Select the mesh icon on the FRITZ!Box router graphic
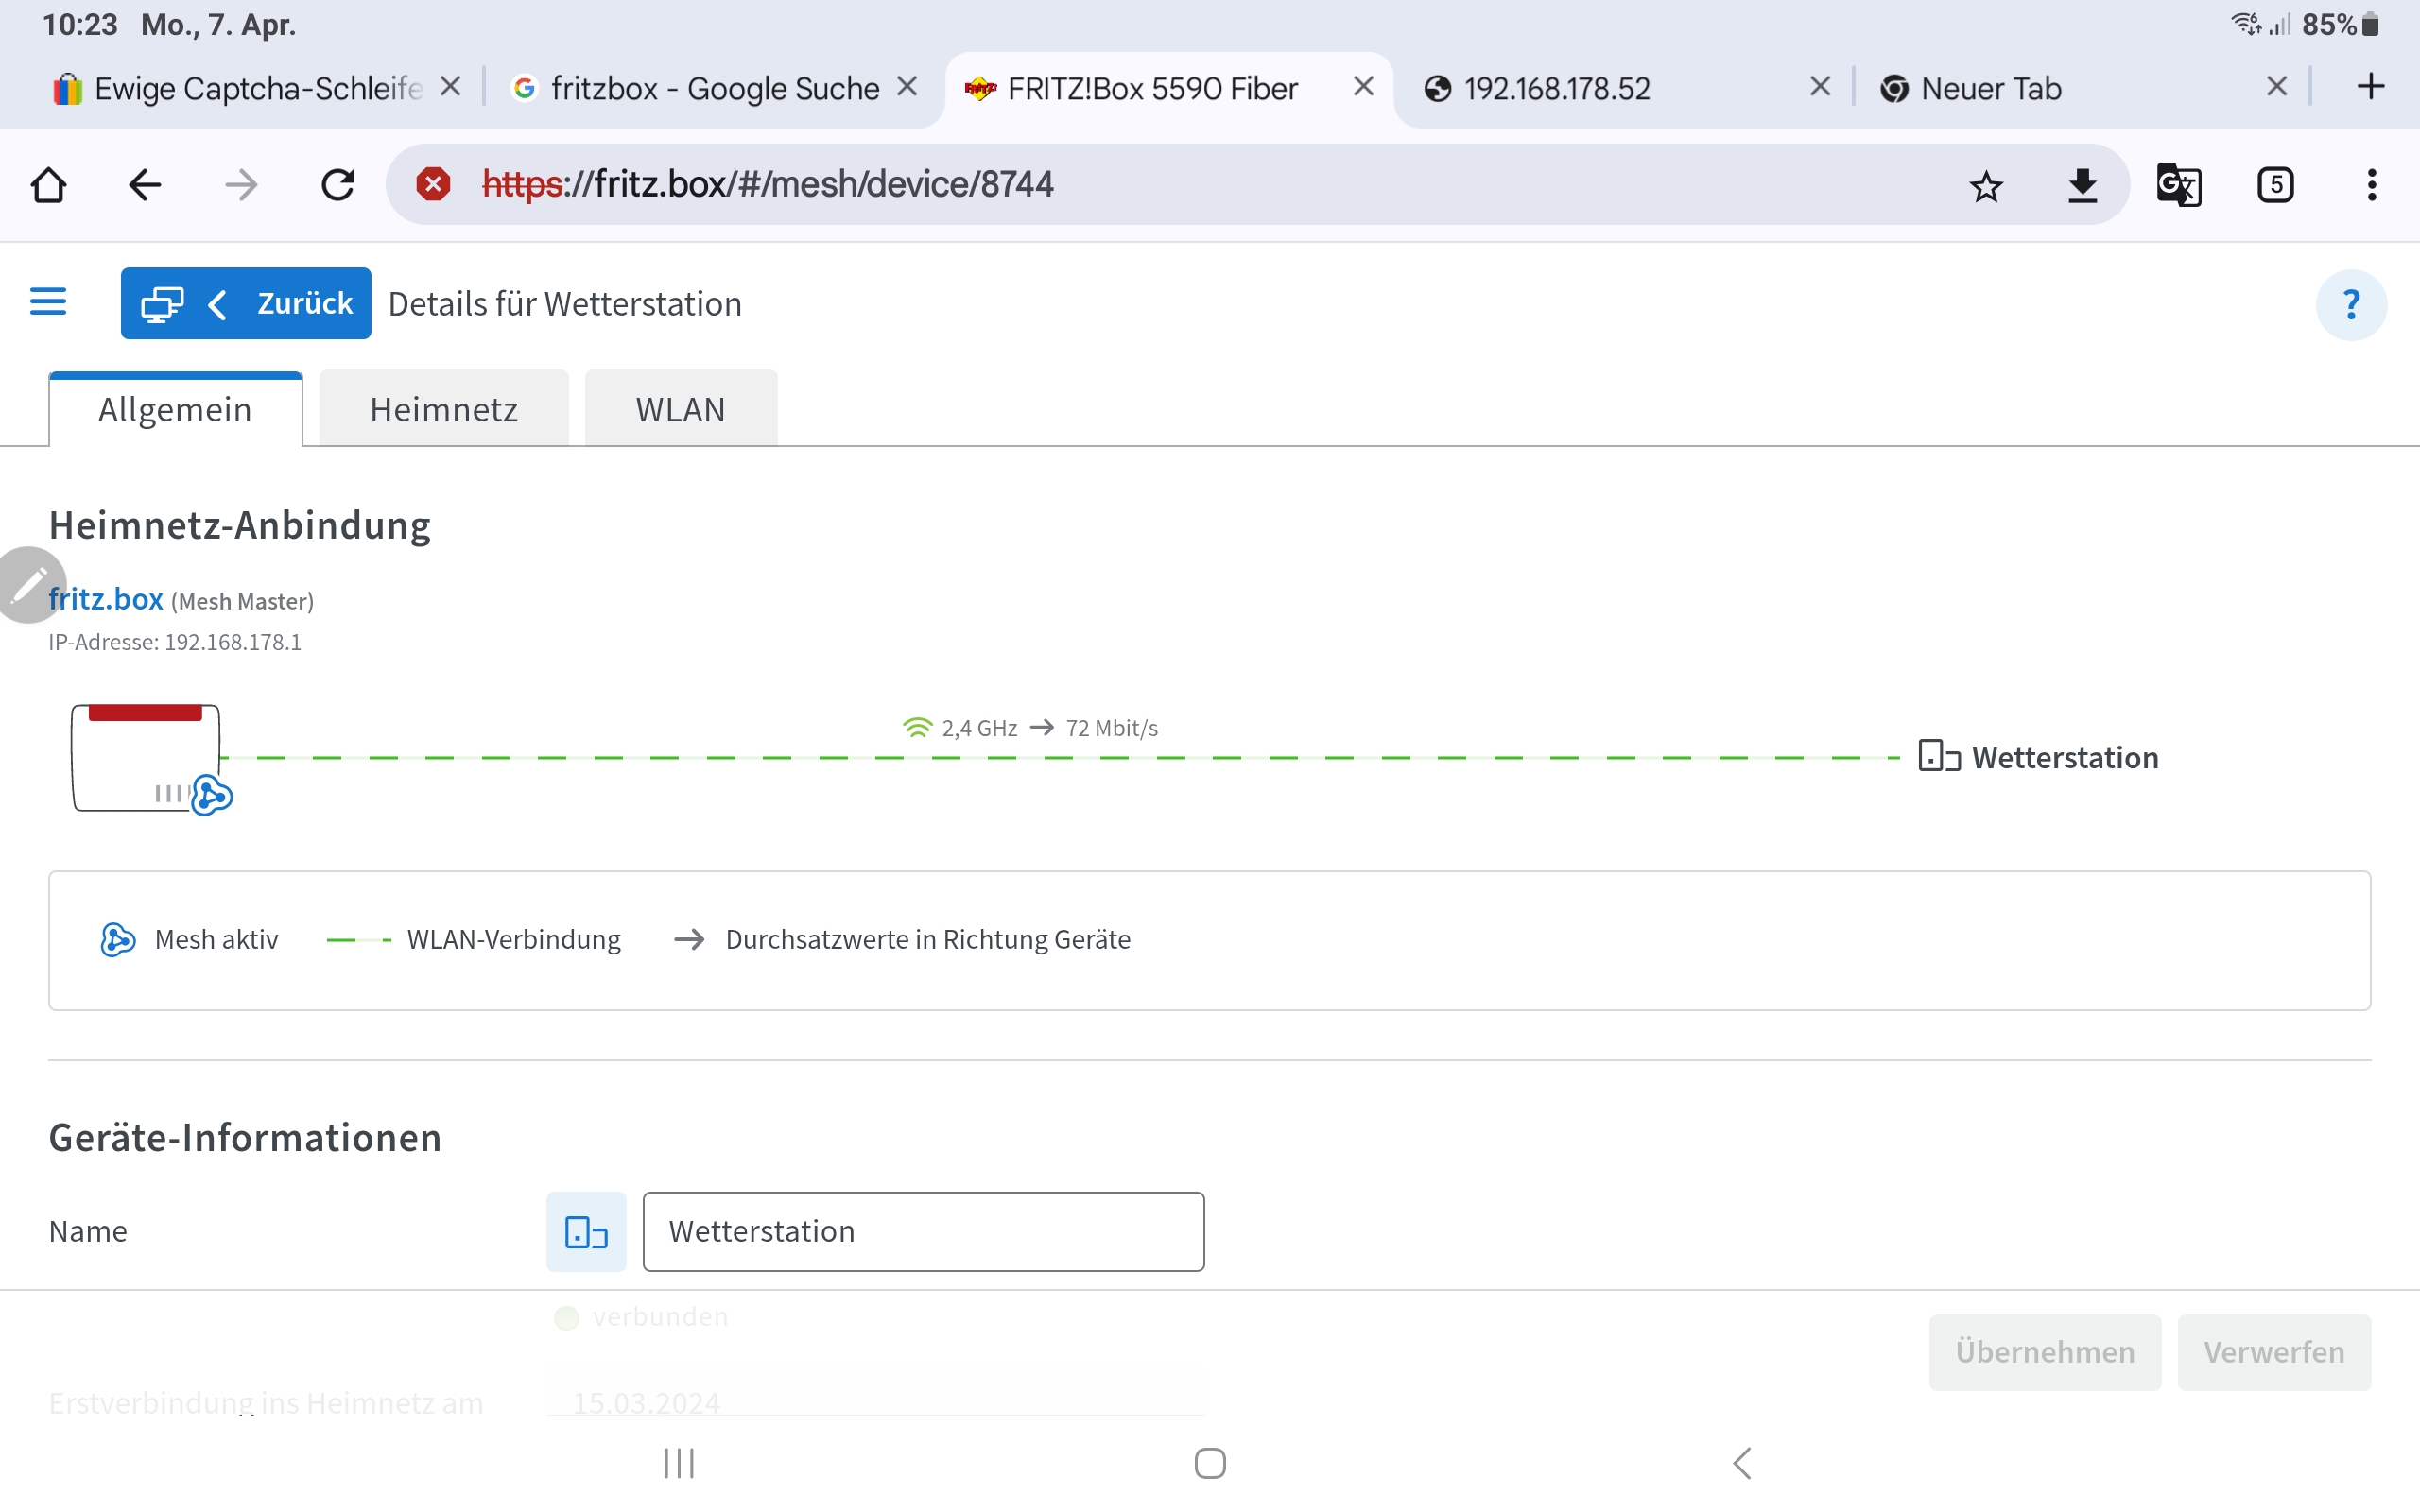 (x=211, y=797)
